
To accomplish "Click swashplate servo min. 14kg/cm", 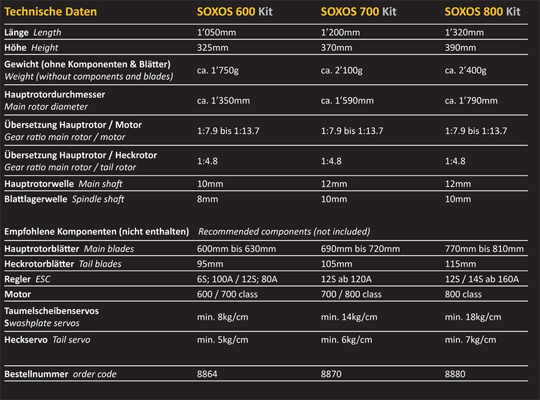I will point(349,317).
